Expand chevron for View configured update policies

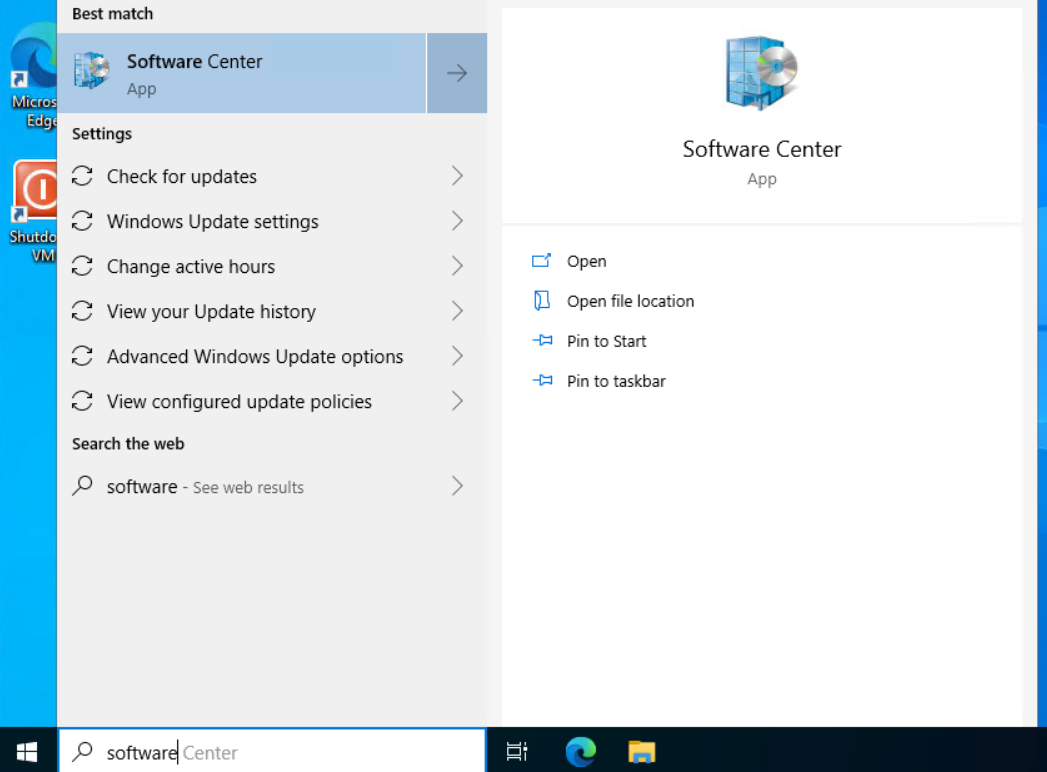pyautogui.click(x=457, y=401)
